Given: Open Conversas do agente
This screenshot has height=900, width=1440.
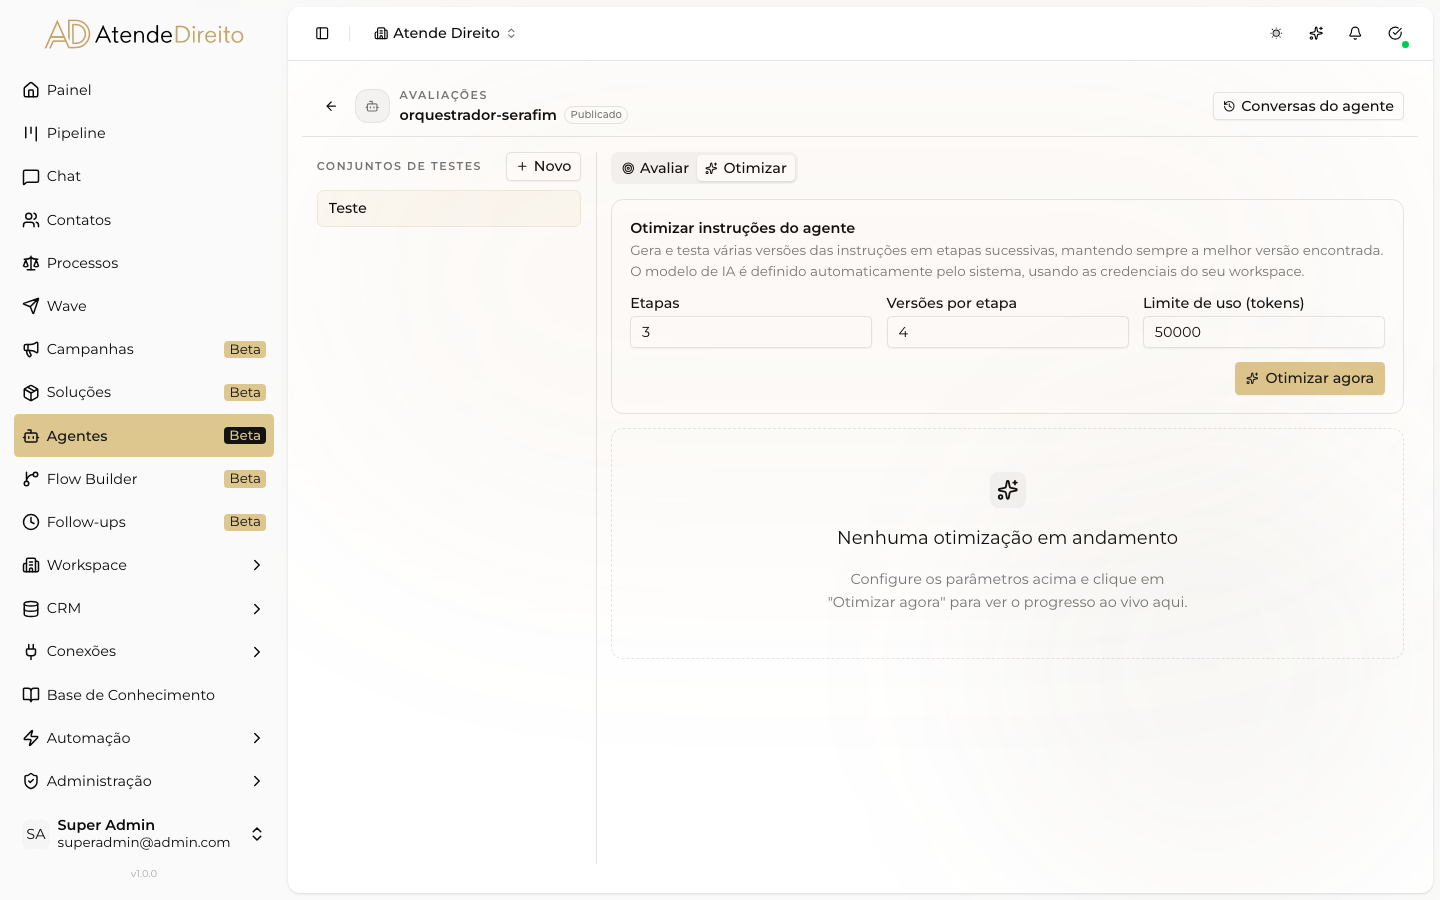Looking at the screenshot, I should coord(1308,106).
